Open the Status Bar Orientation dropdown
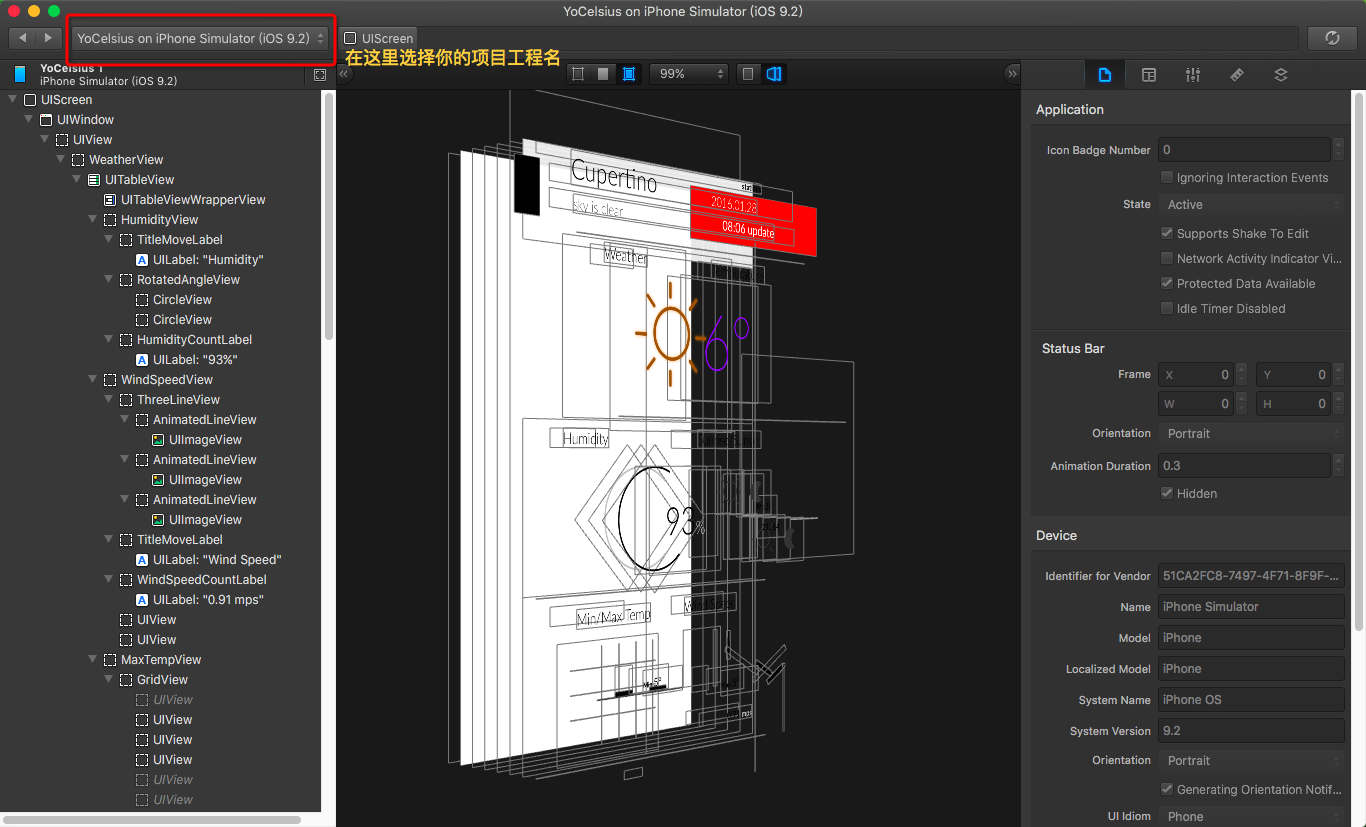This screenshot has width=1366, height=827. [1251, 434]
